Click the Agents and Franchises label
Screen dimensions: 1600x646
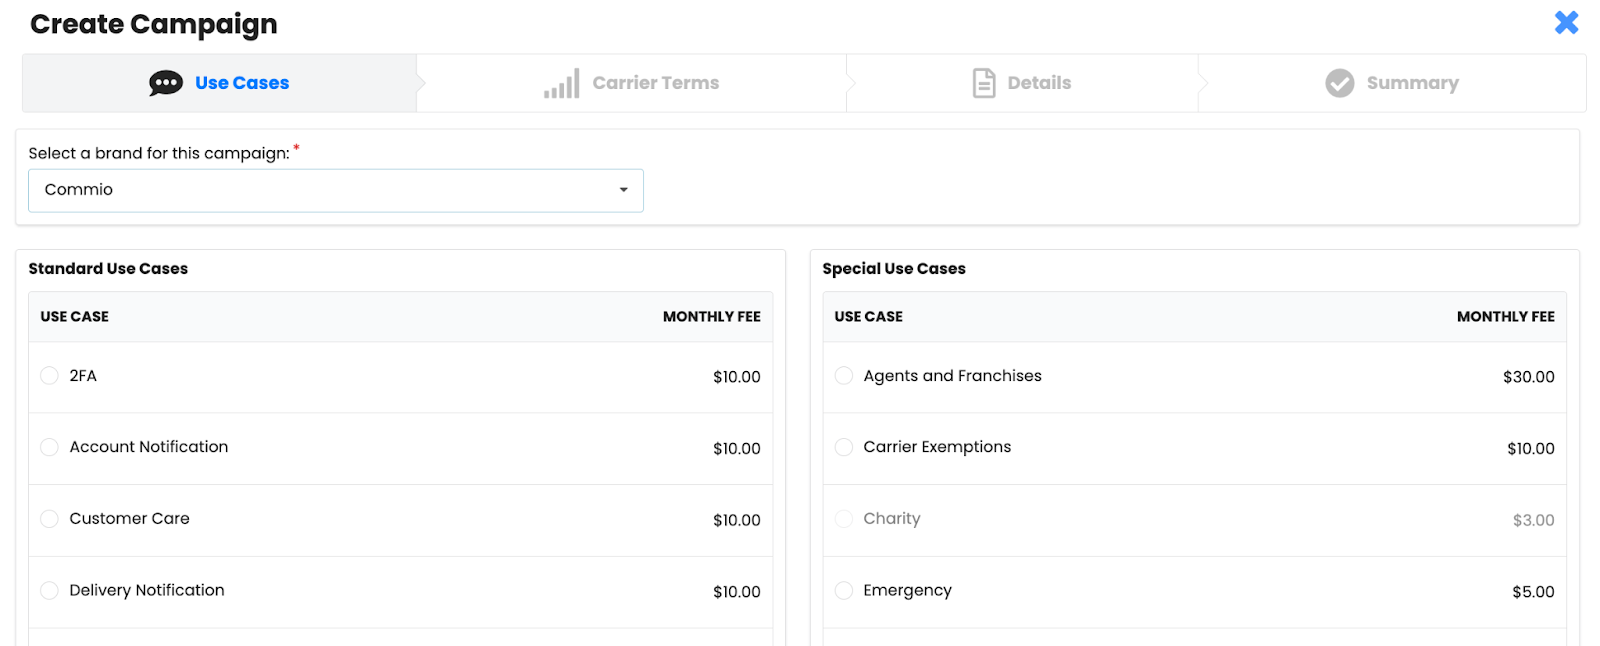point(952,376)
